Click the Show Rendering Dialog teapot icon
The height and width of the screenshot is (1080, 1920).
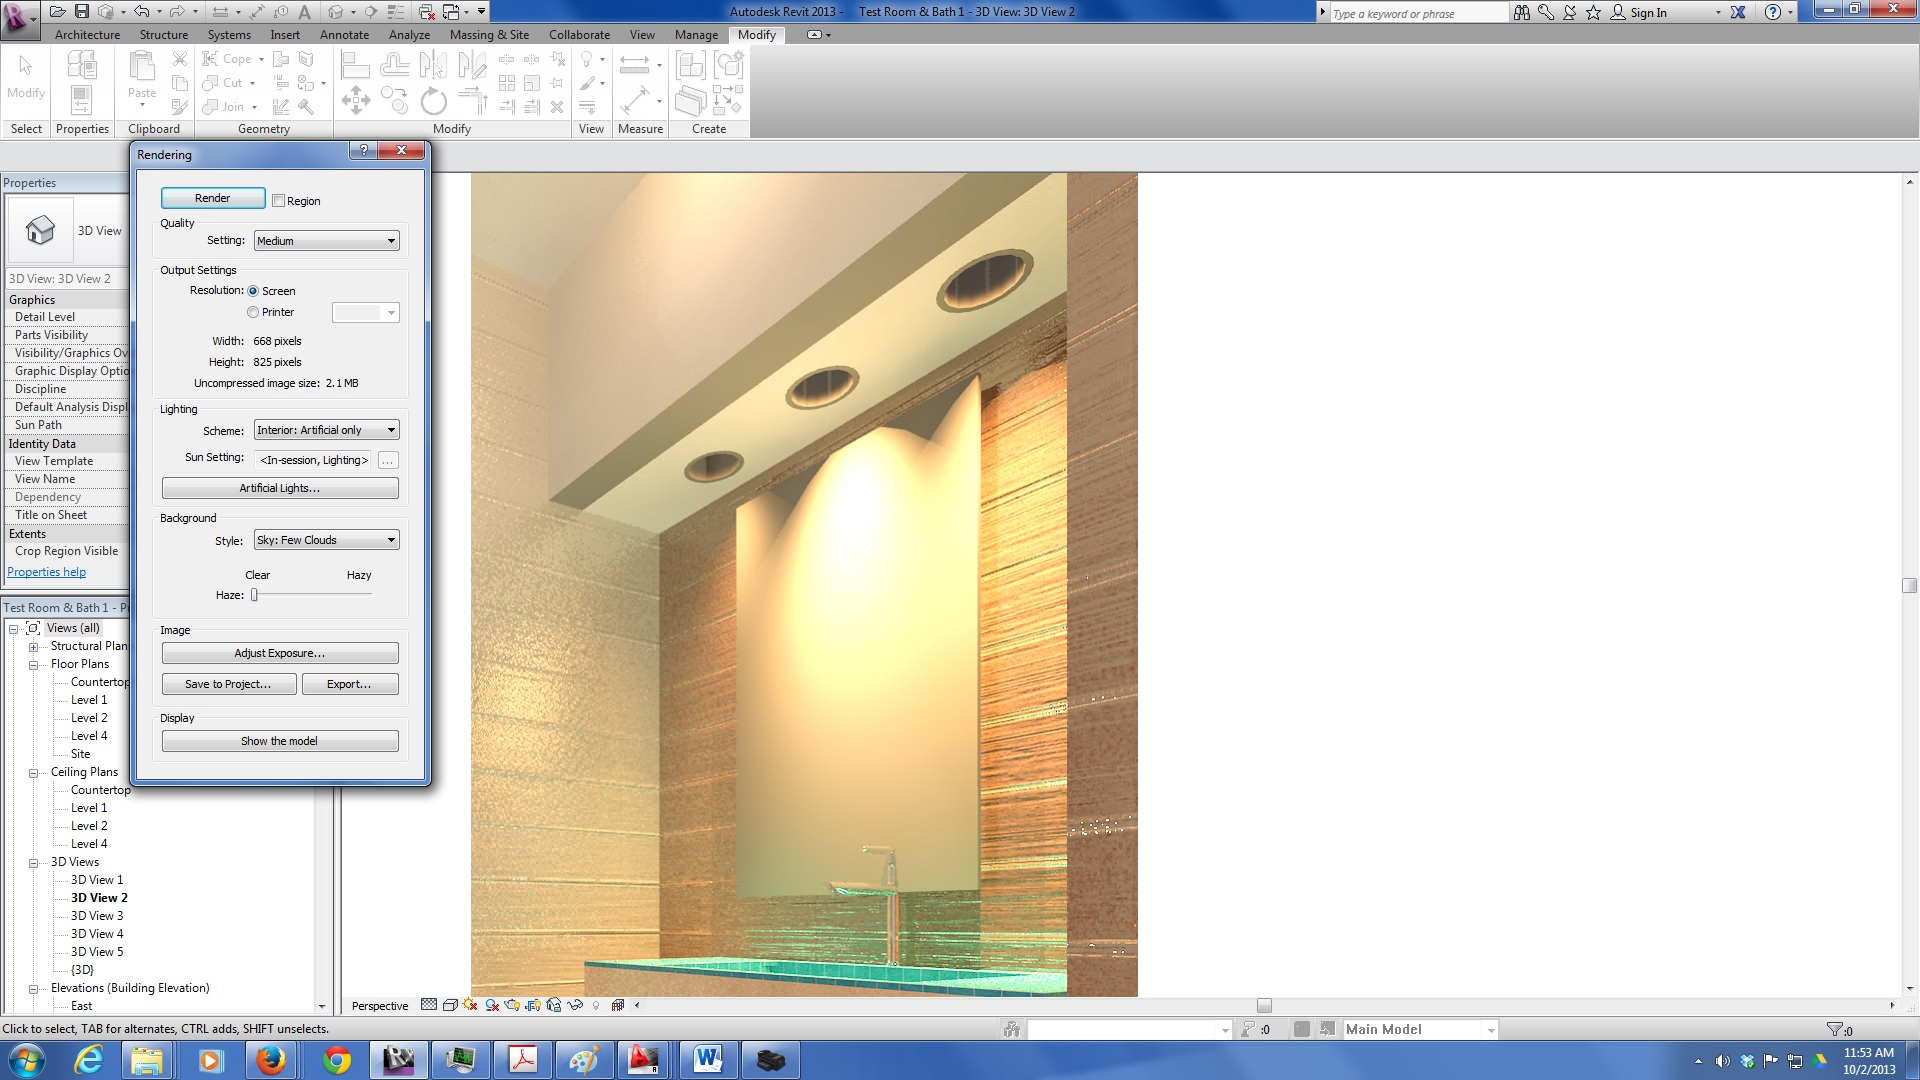tap(512, 1006)
